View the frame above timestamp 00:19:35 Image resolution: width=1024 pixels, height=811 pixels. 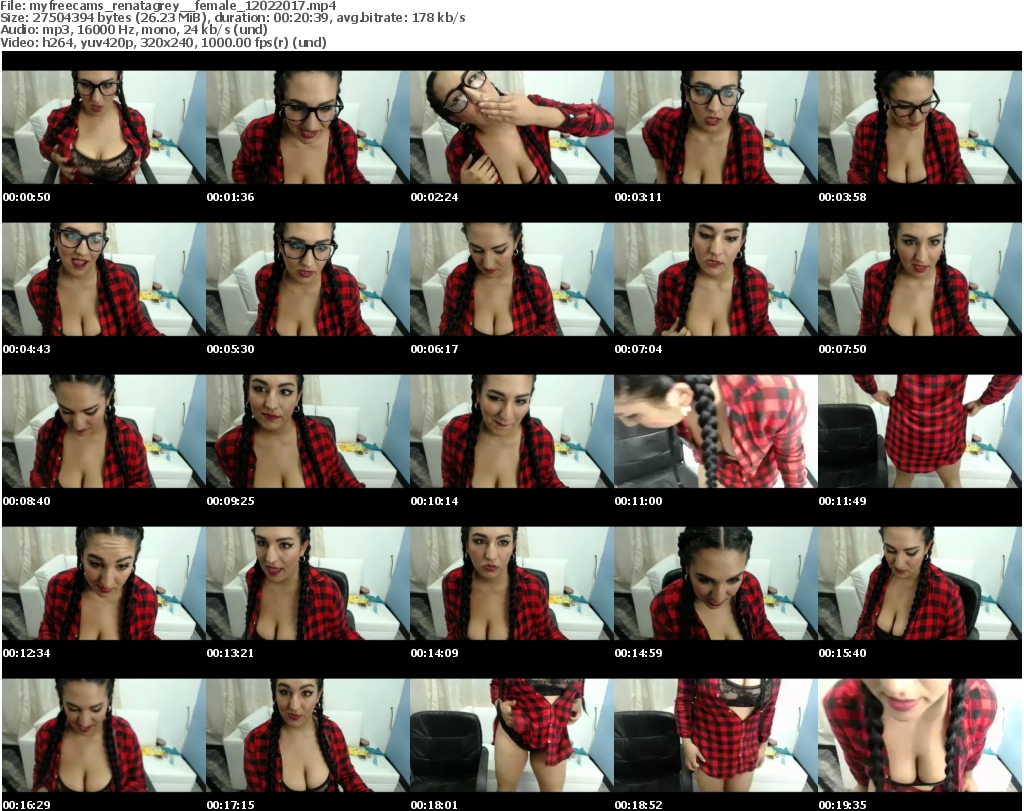[x=920, y=735]
